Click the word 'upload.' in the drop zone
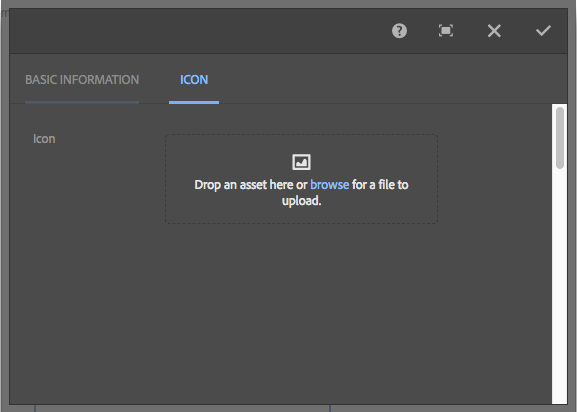Image resolution: width=577 pixels, height=412 pixels. click(x=301, y=201)
